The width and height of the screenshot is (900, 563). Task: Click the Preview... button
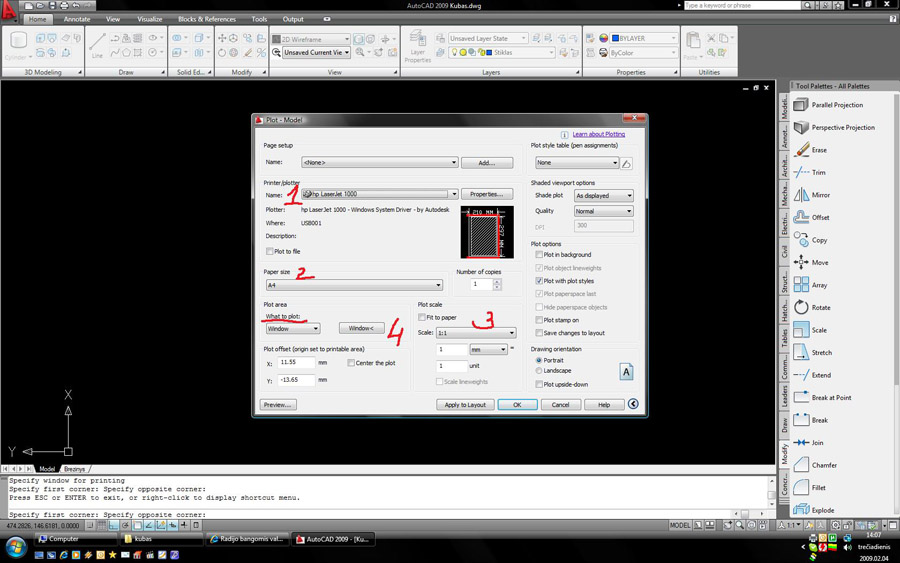(x=277, y=405)
